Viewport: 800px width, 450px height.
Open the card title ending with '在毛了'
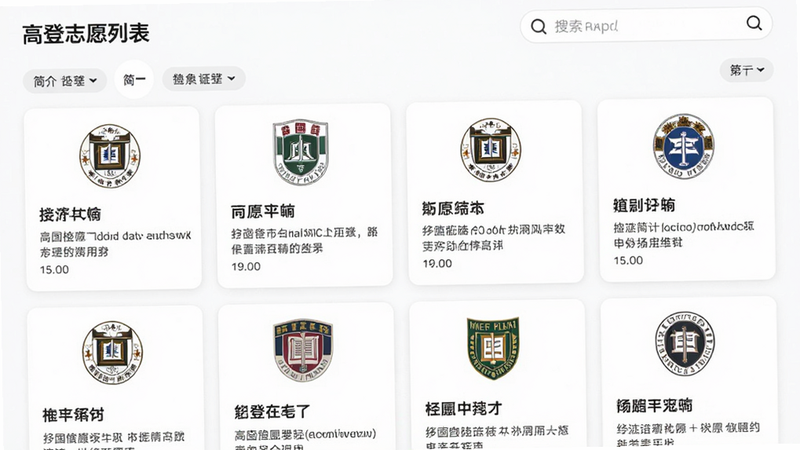pos(272,412)
